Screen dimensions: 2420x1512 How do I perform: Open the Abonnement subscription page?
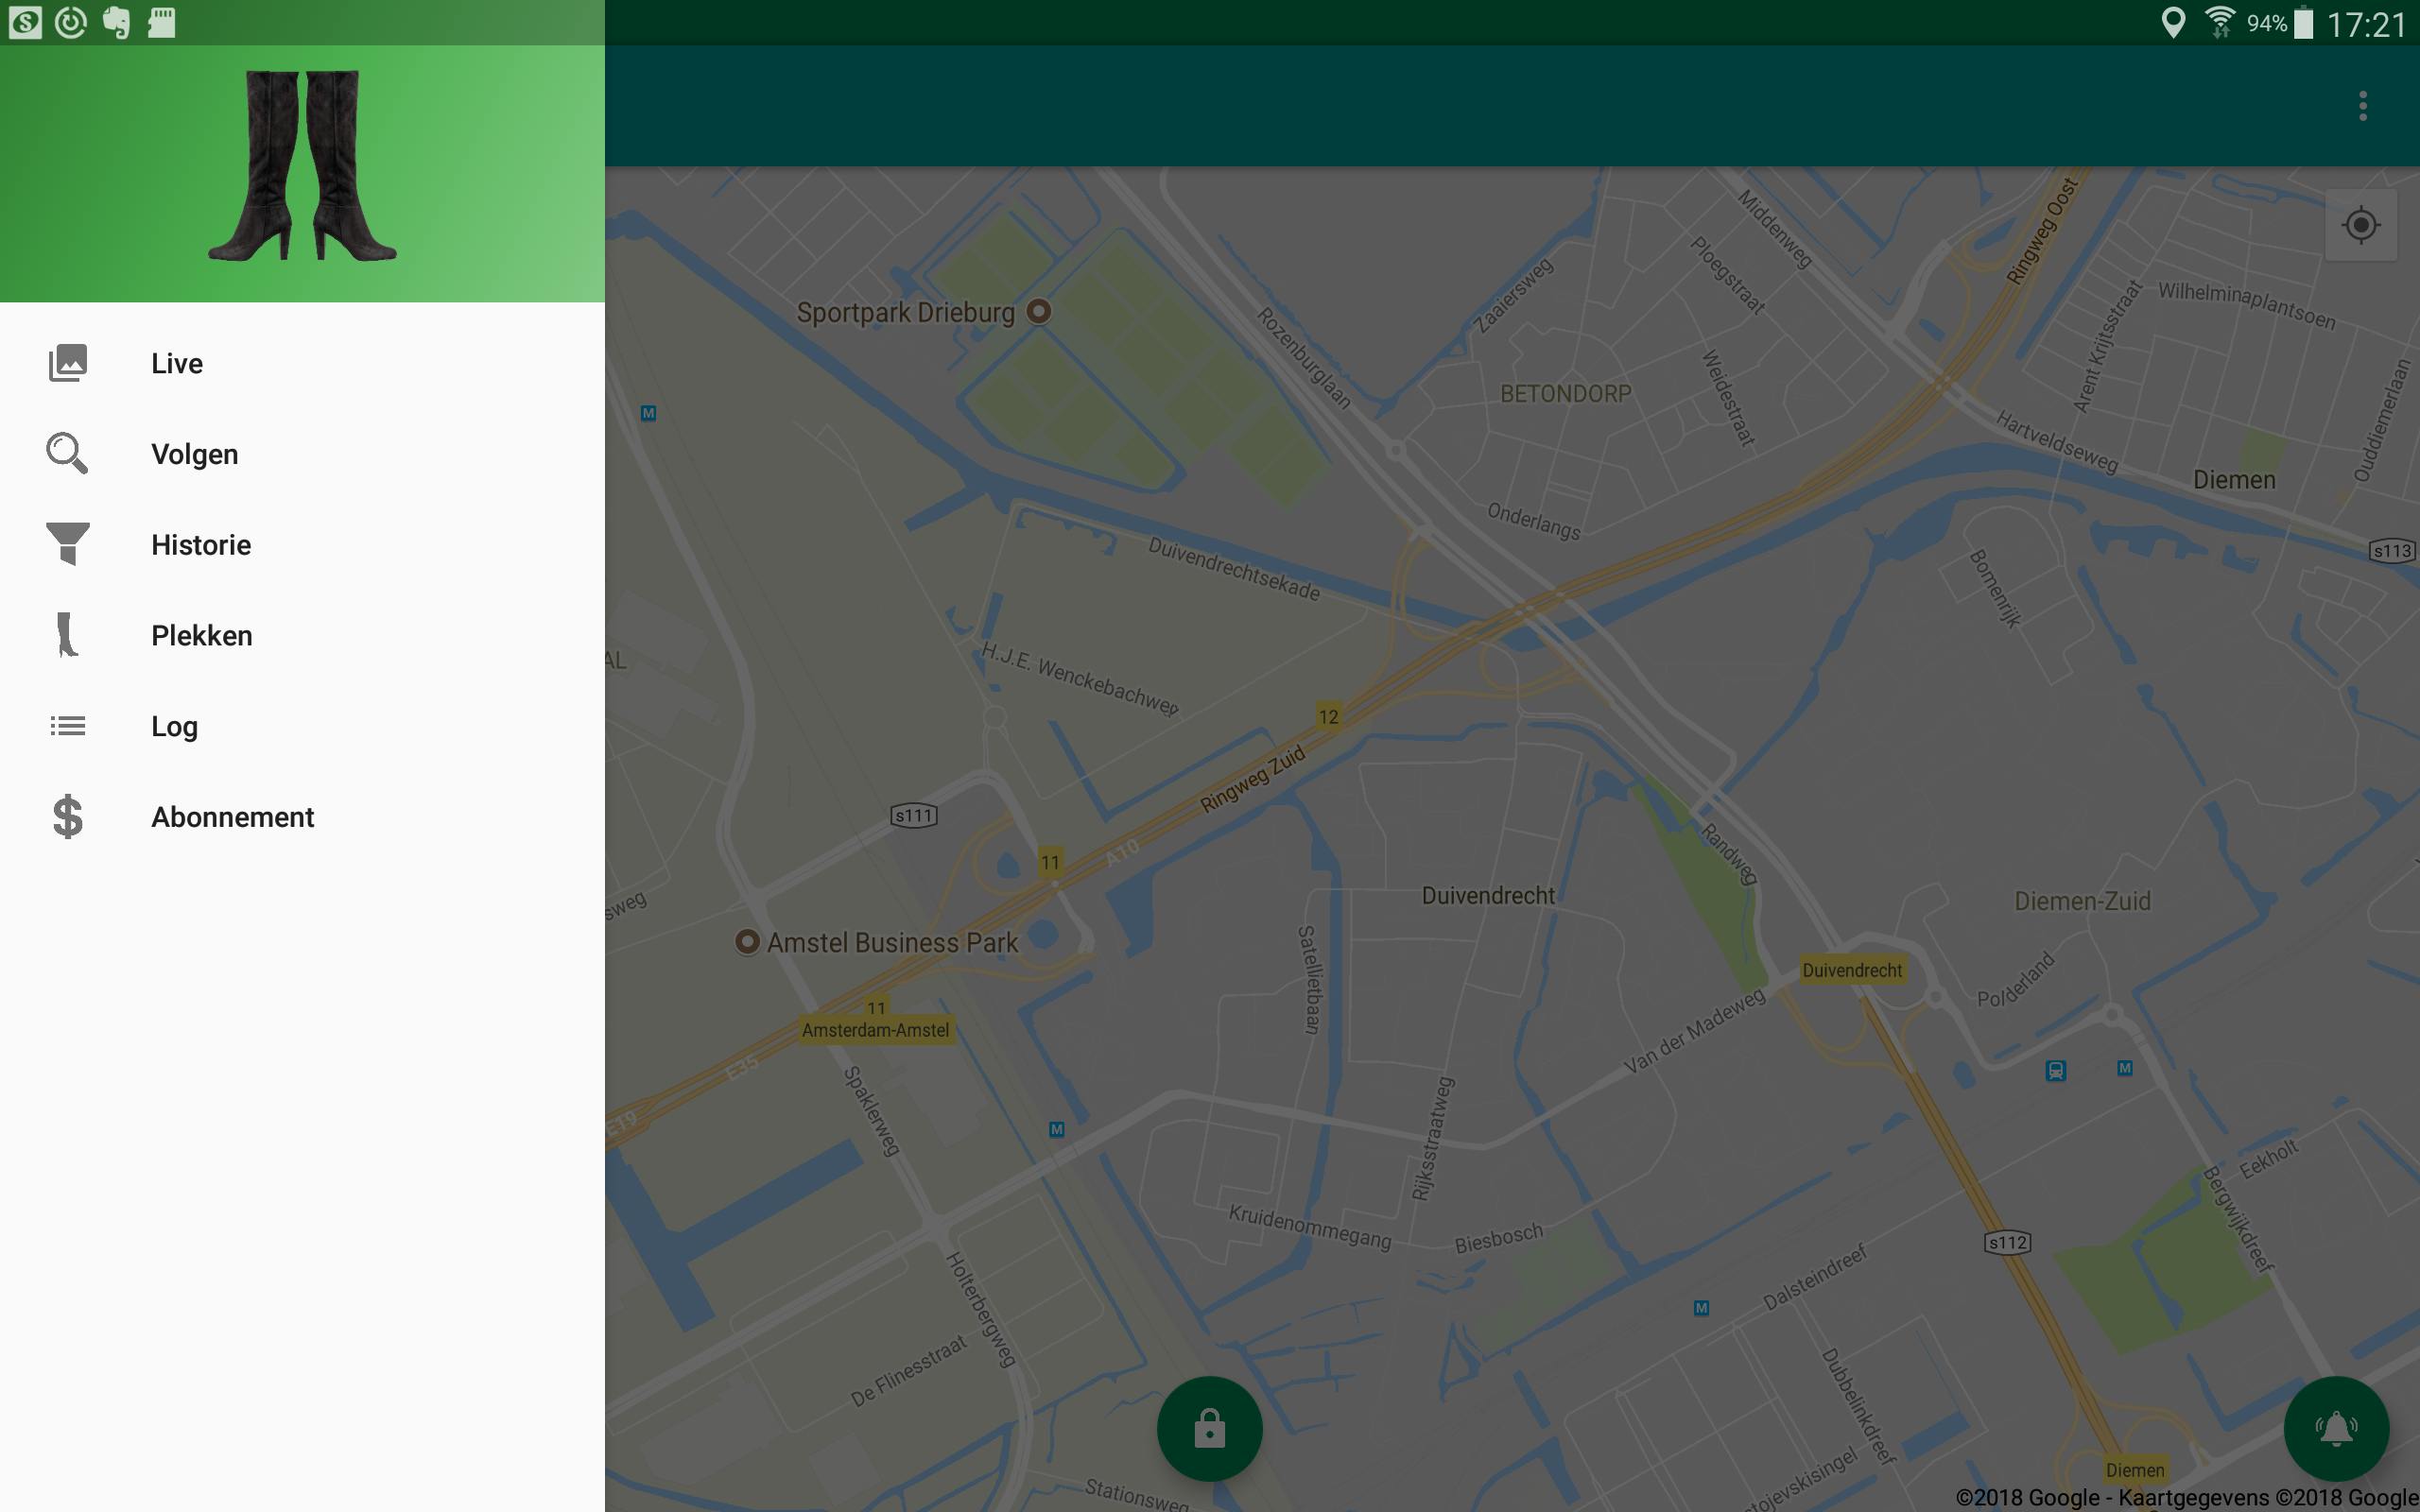click(233, 817)
